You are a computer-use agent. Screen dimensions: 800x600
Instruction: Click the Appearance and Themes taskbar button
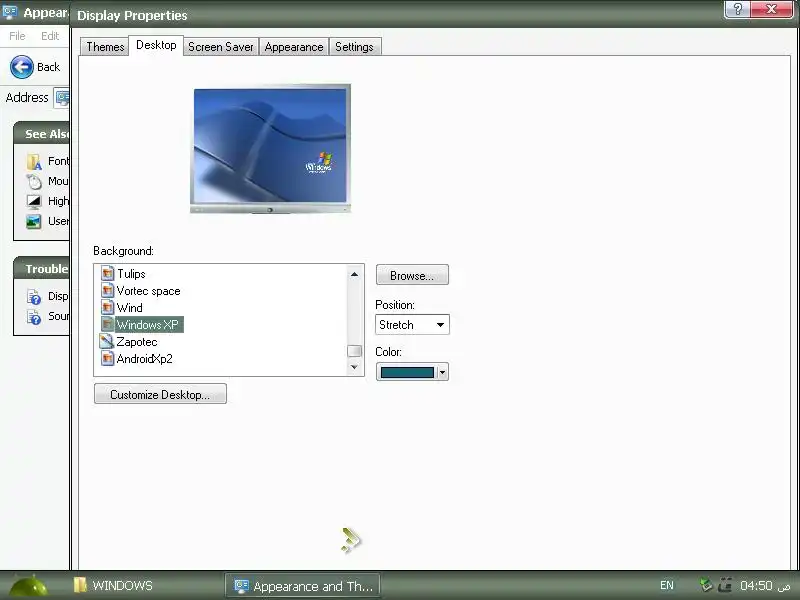pos(303,586)
